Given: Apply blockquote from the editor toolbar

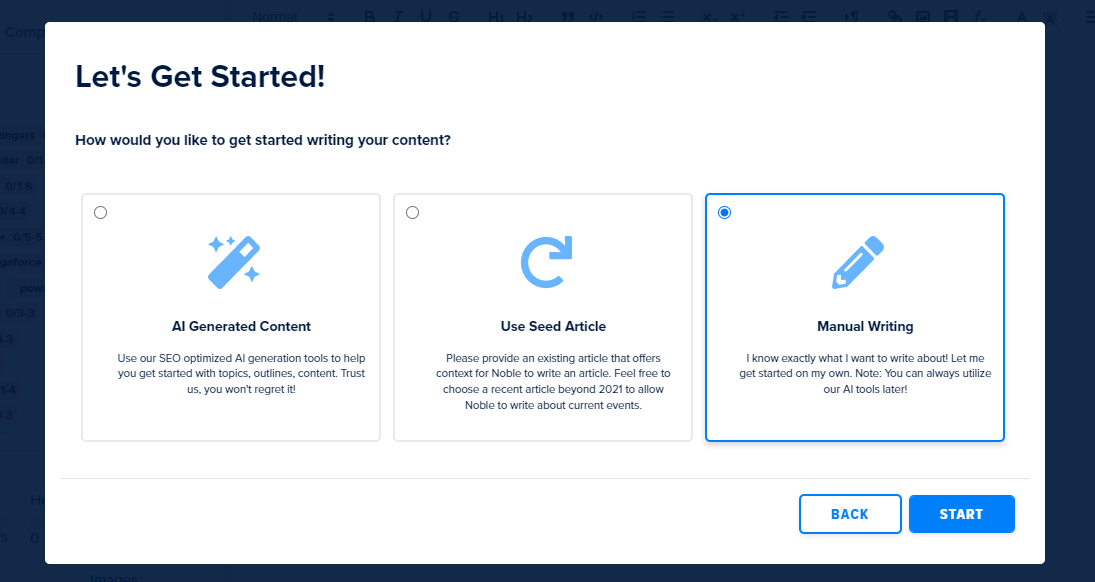Looking at the screenshot, I should click(x=568, y=16).
